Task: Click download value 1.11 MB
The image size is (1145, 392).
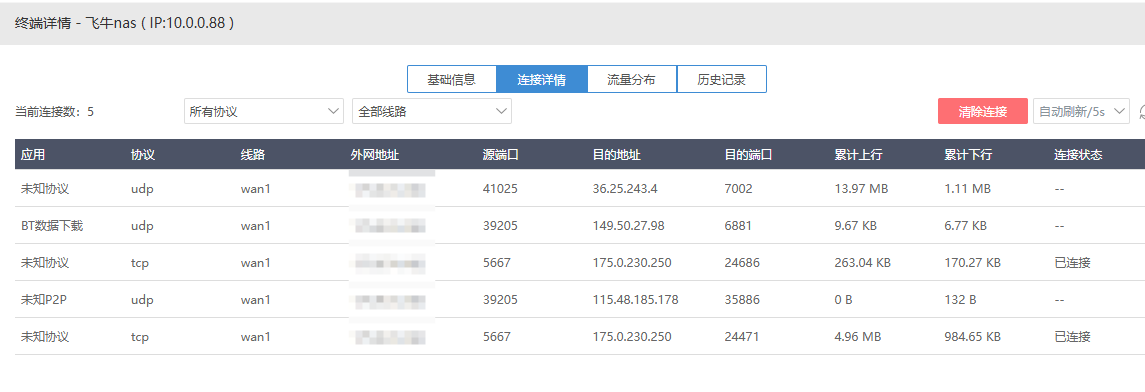Action: click(x=968, y=188)
